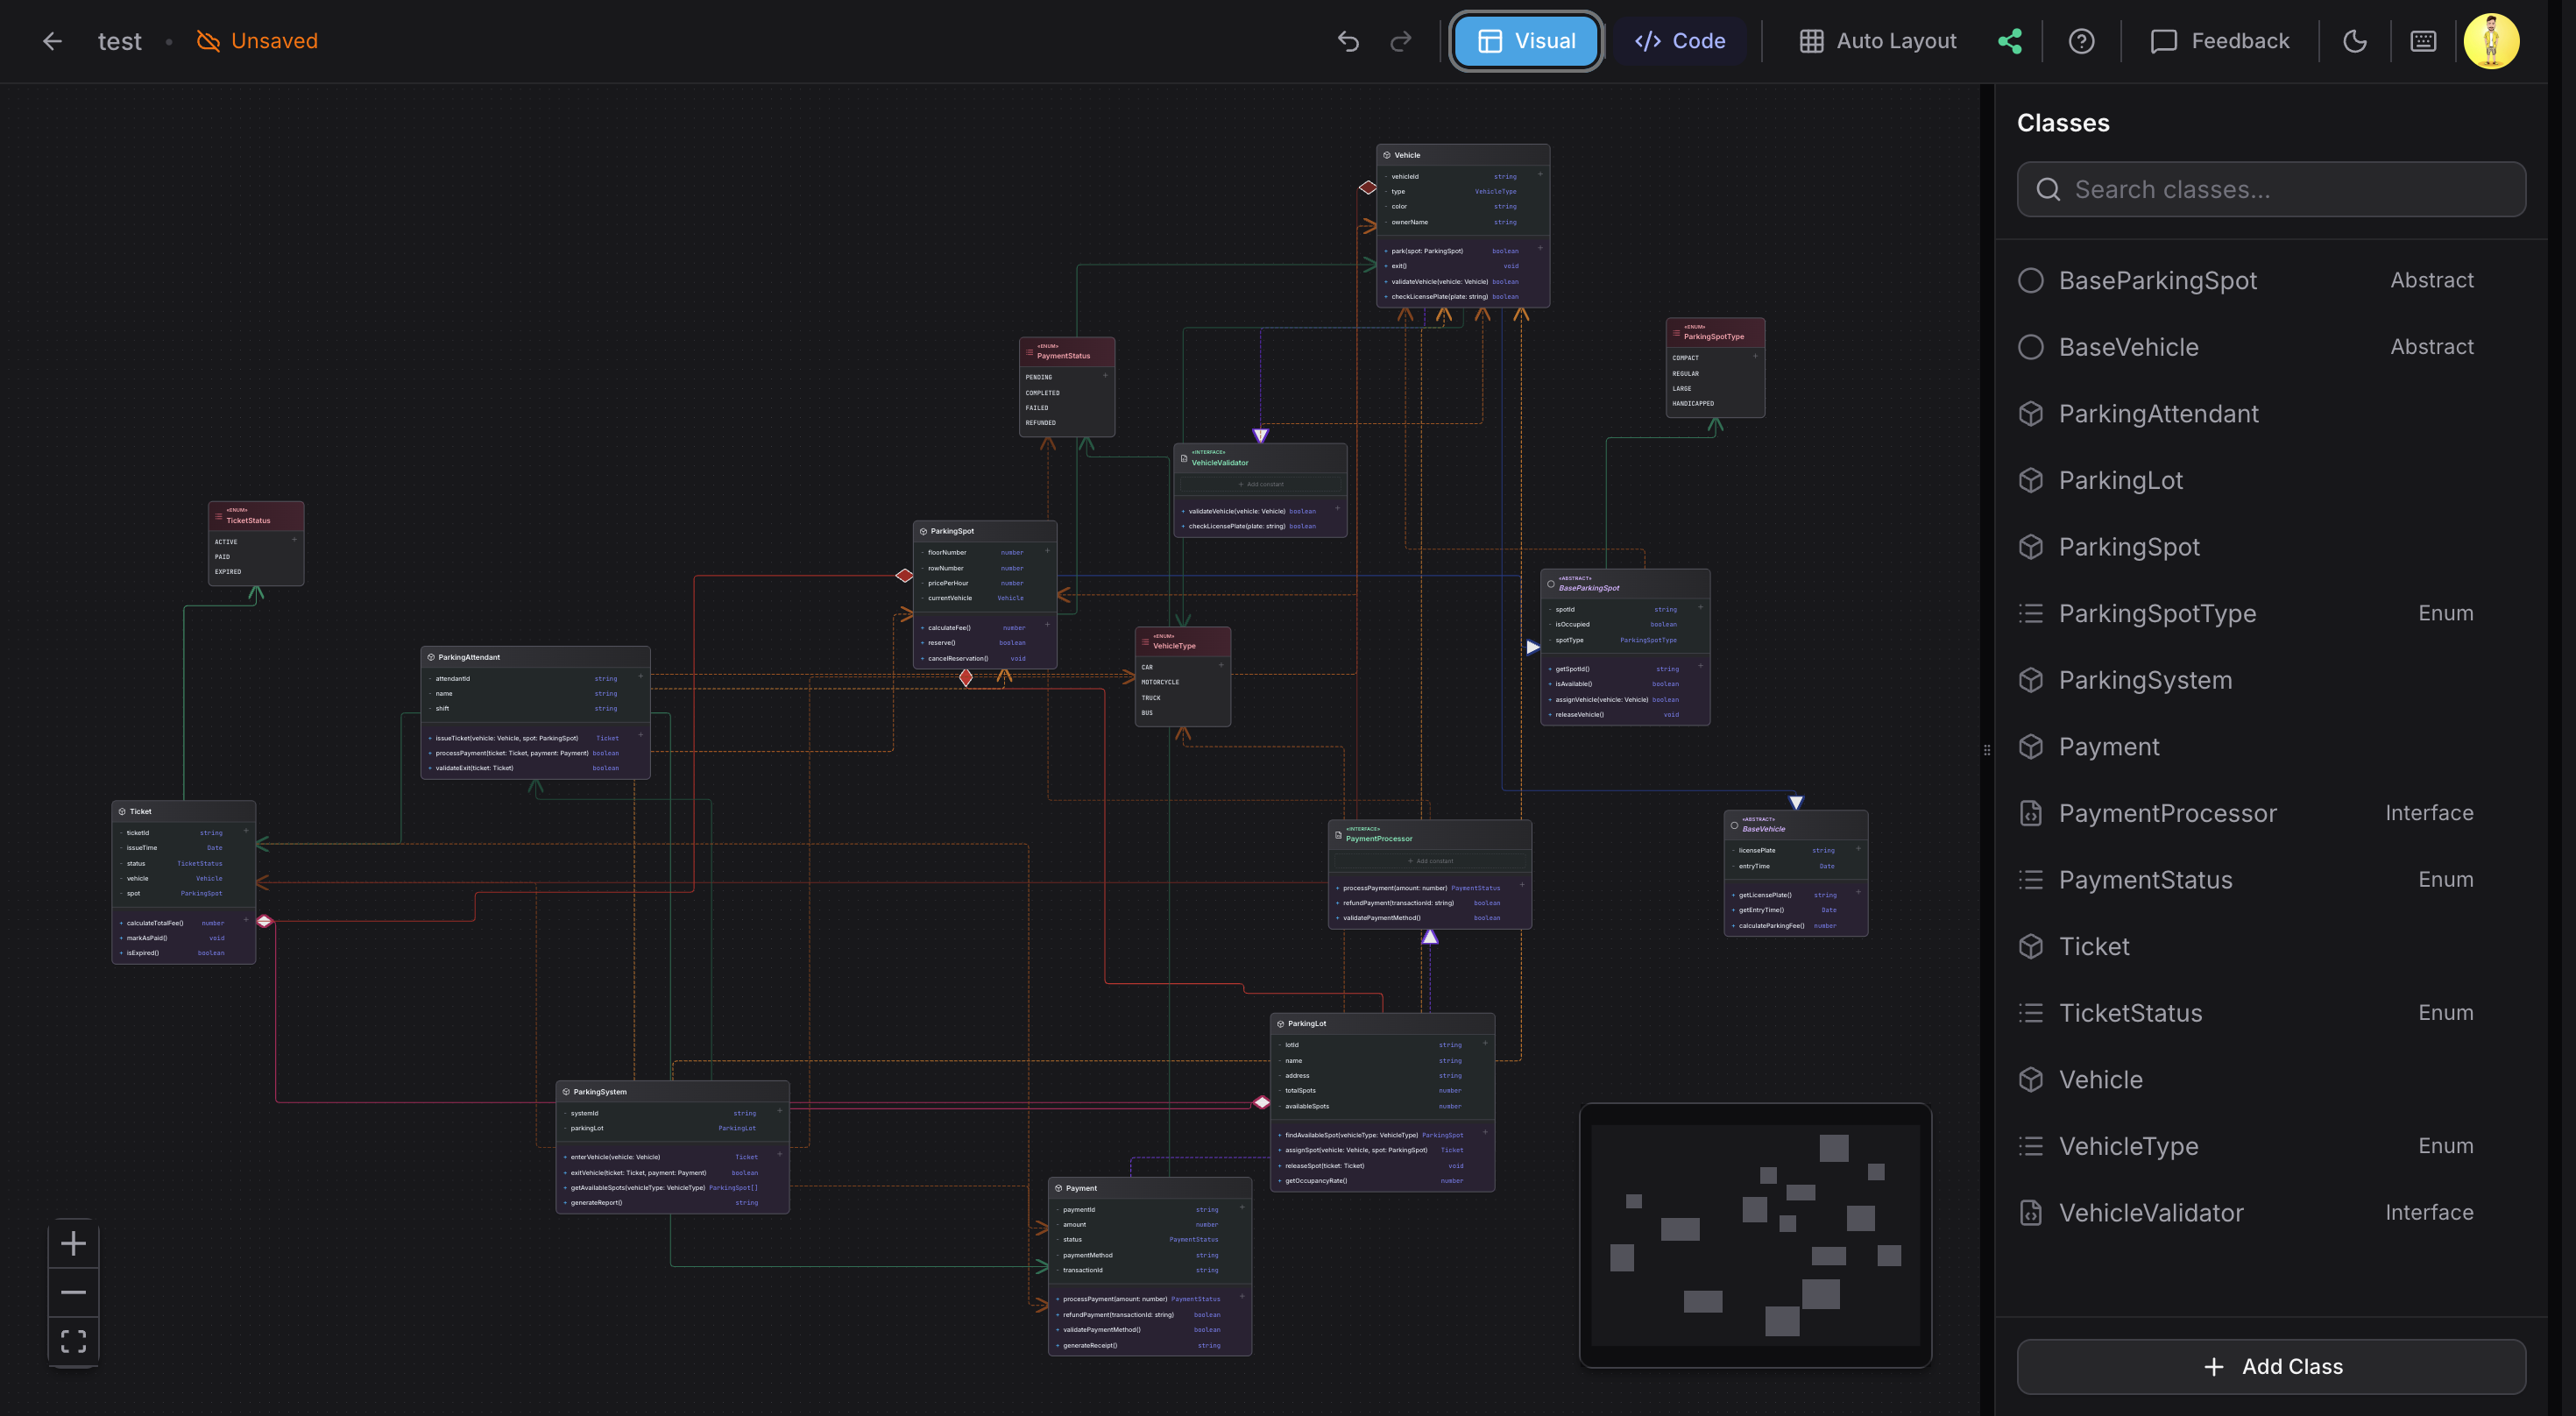
Task: Open the Feedback dialog
Action: point(2220,41)
